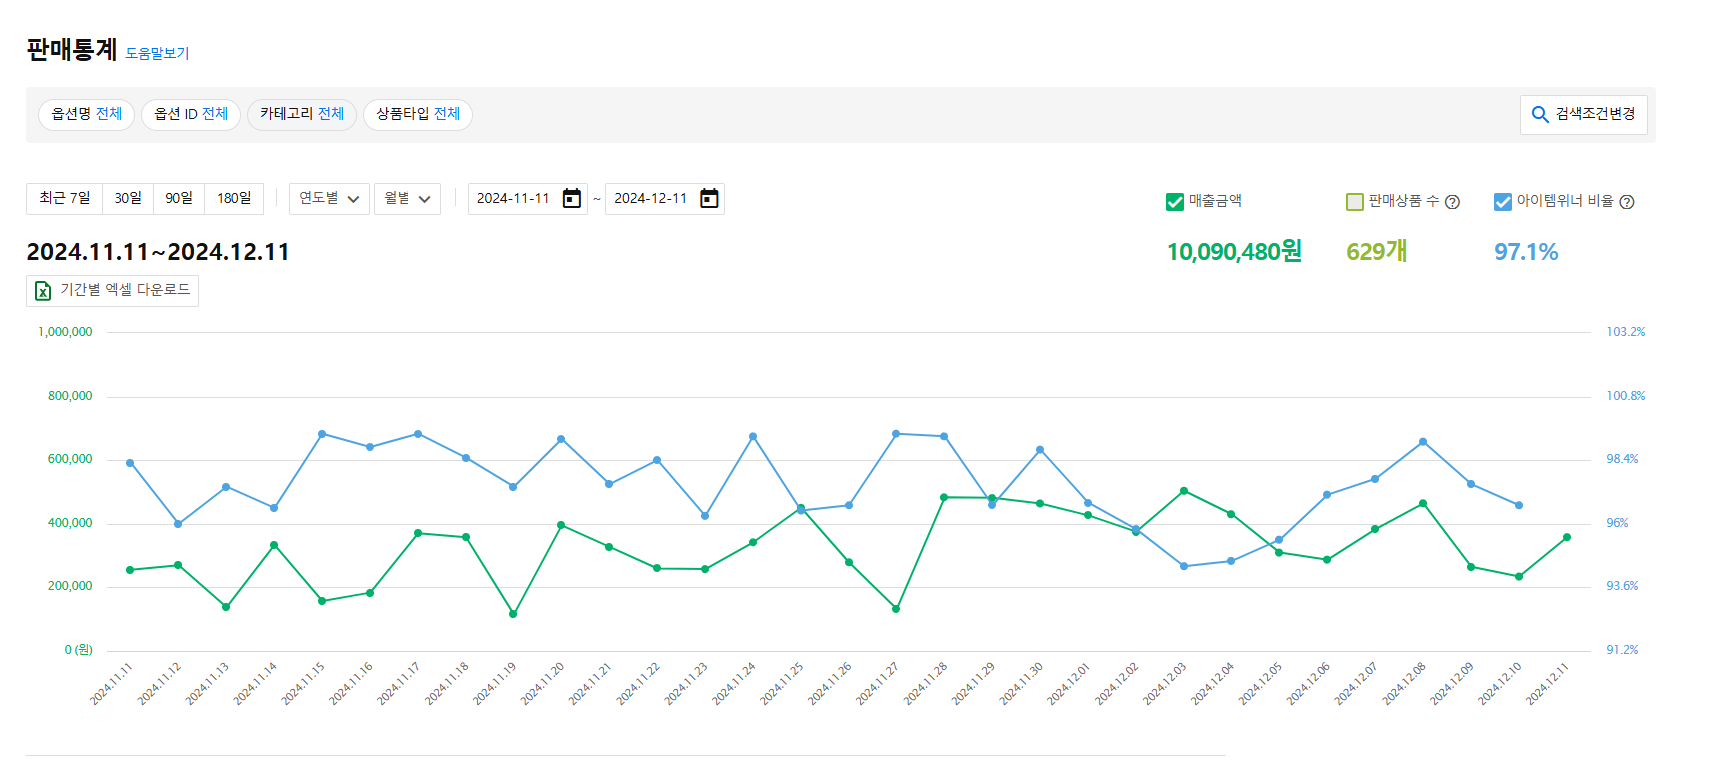This screenshot has width=1717, height=761.
Task: Select the 180일 period tab
Action: tap(234, 199)
